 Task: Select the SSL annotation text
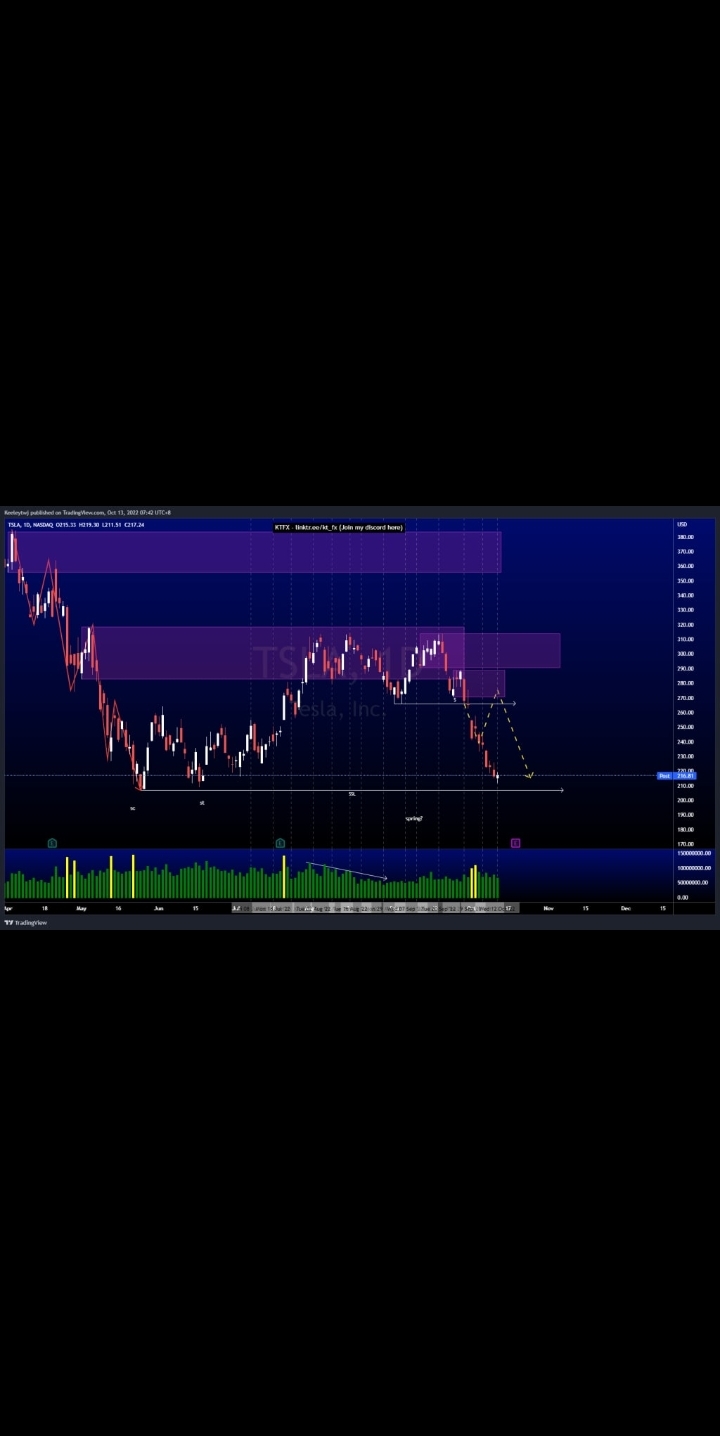point(352,794)
